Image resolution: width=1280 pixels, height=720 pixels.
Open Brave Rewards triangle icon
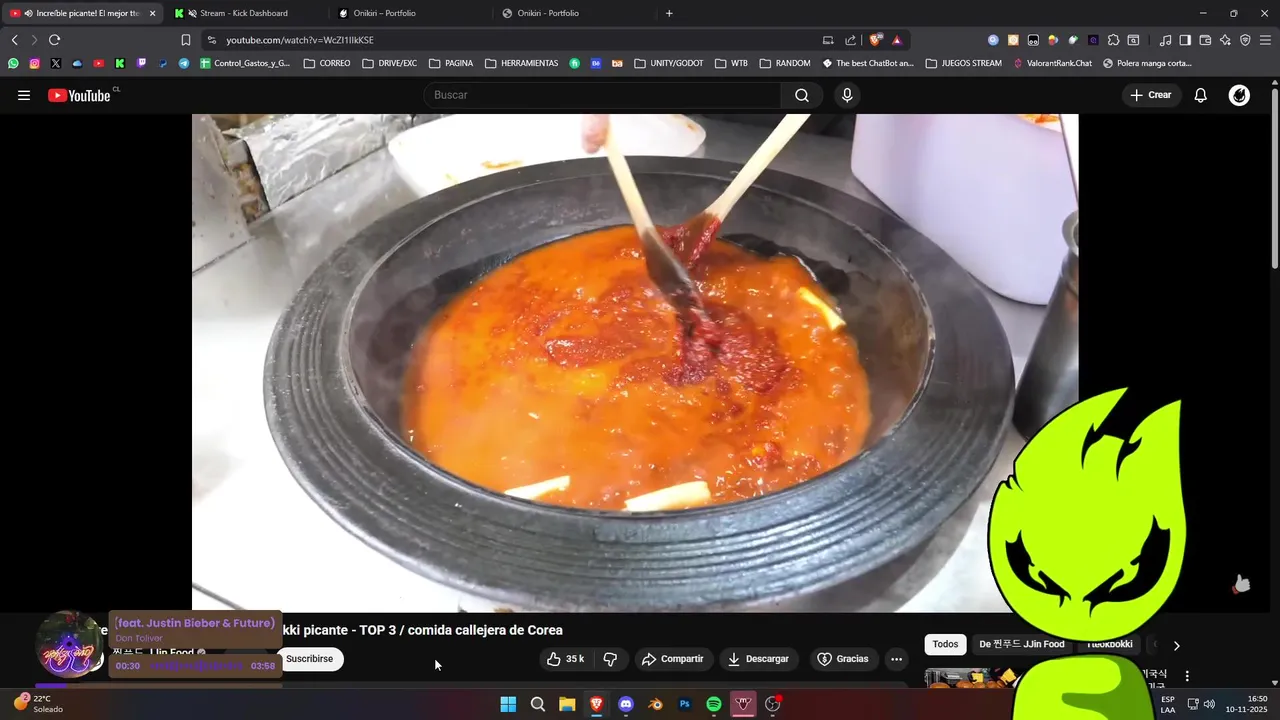click(x=896, y=40)
